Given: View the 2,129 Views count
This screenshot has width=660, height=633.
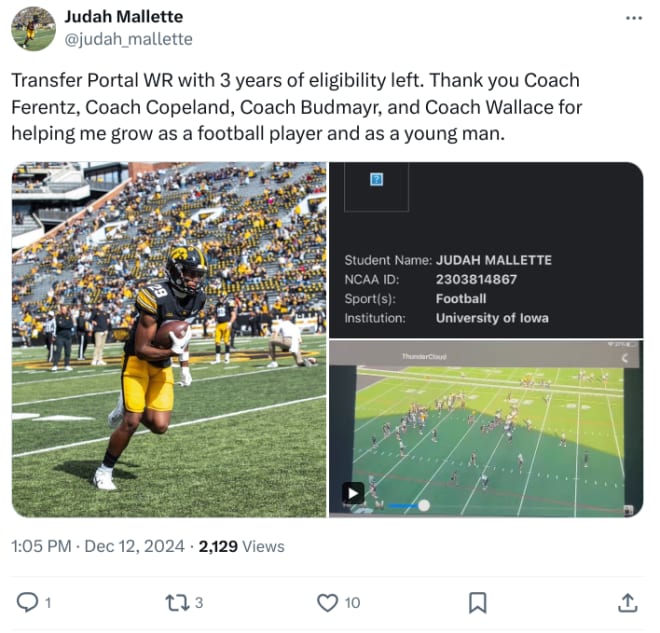Looking at the screenshot, I should pos(242,546).
